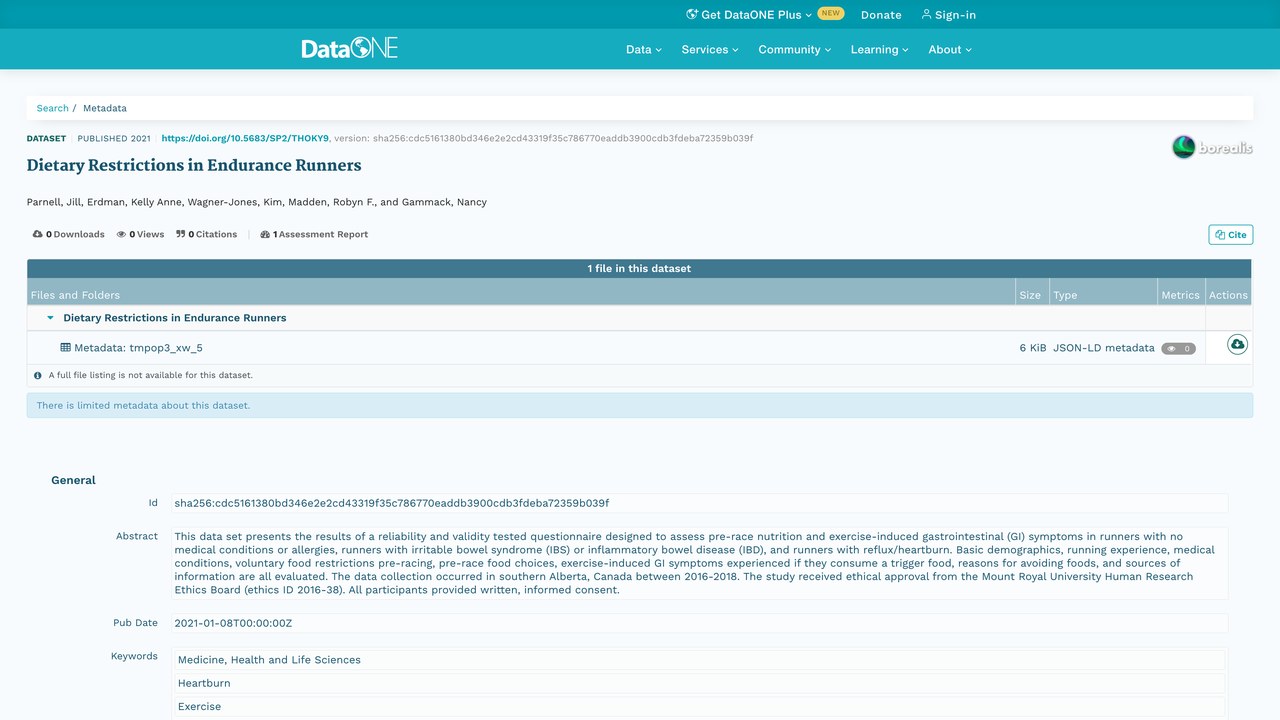The width and height of the screenshot is (1280, 720).
Task: Open the Community dropdown menu
Action: coord(795,49)
